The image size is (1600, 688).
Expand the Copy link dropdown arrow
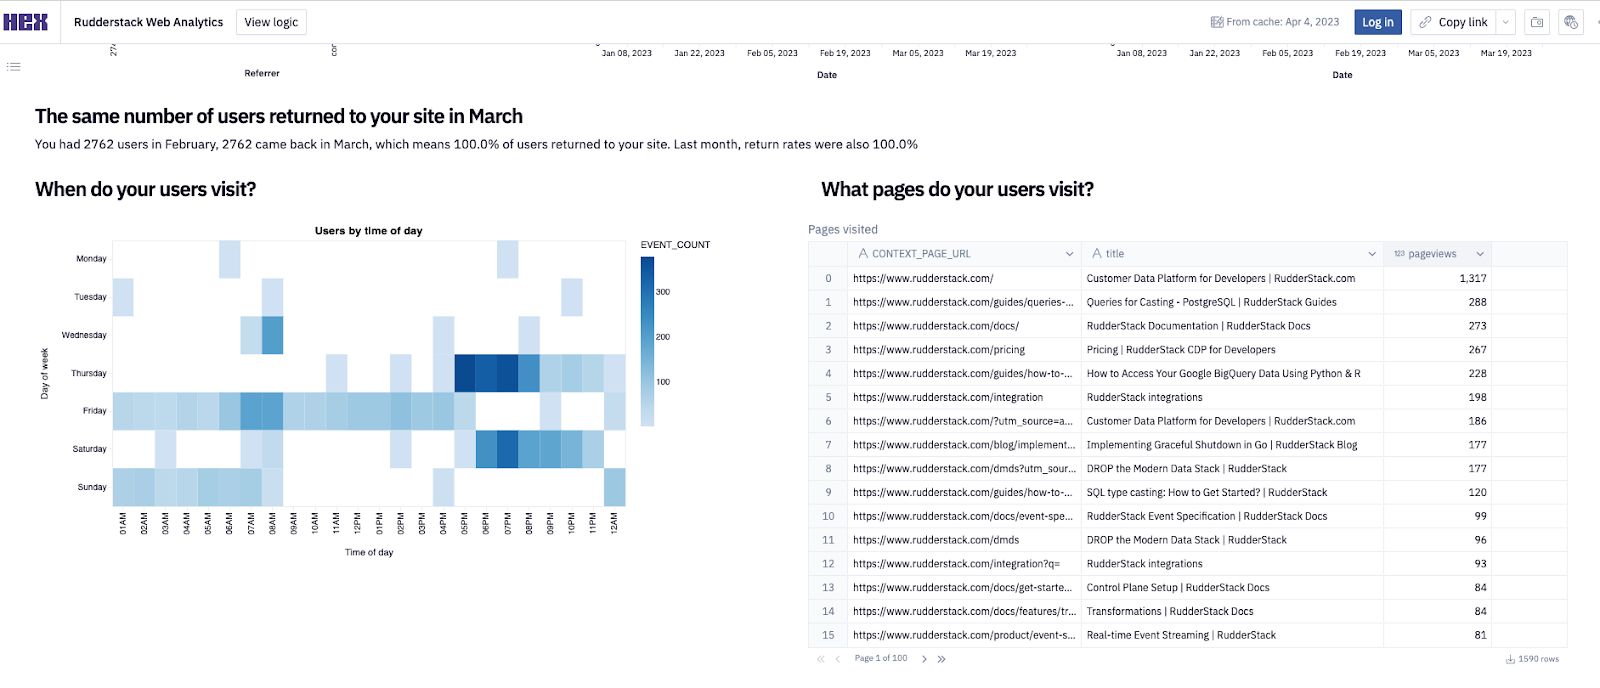point(1505,22)
